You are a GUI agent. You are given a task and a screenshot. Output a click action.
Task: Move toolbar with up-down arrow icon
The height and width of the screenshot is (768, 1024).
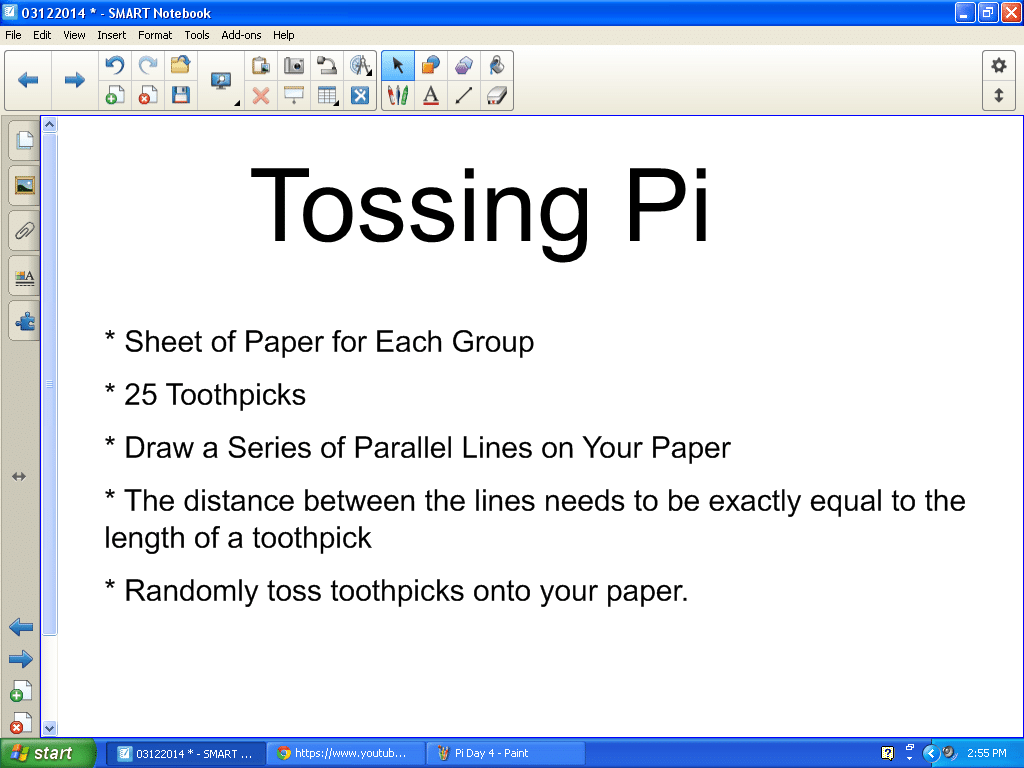coord(999,95)
